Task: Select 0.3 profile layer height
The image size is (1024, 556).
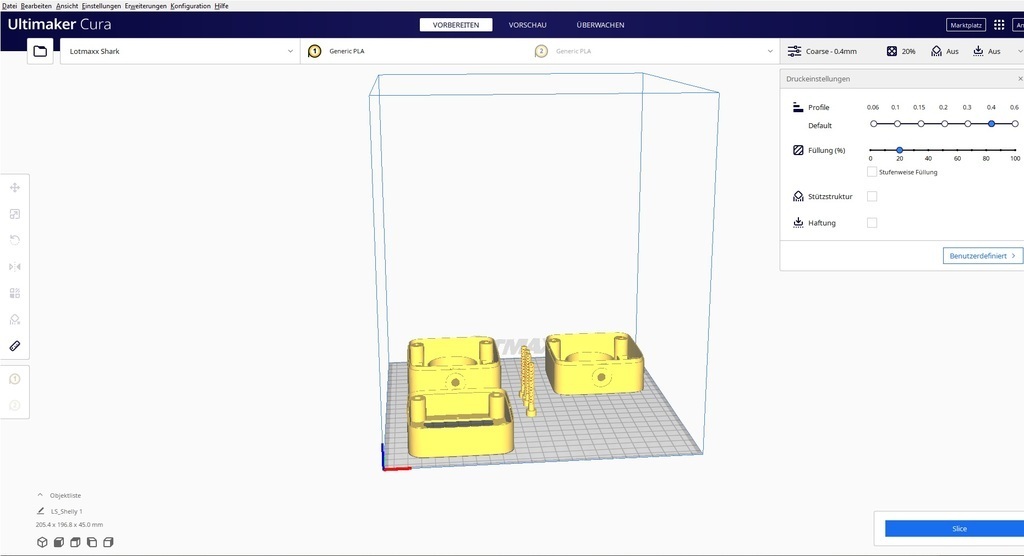Action: click(968, 123)
